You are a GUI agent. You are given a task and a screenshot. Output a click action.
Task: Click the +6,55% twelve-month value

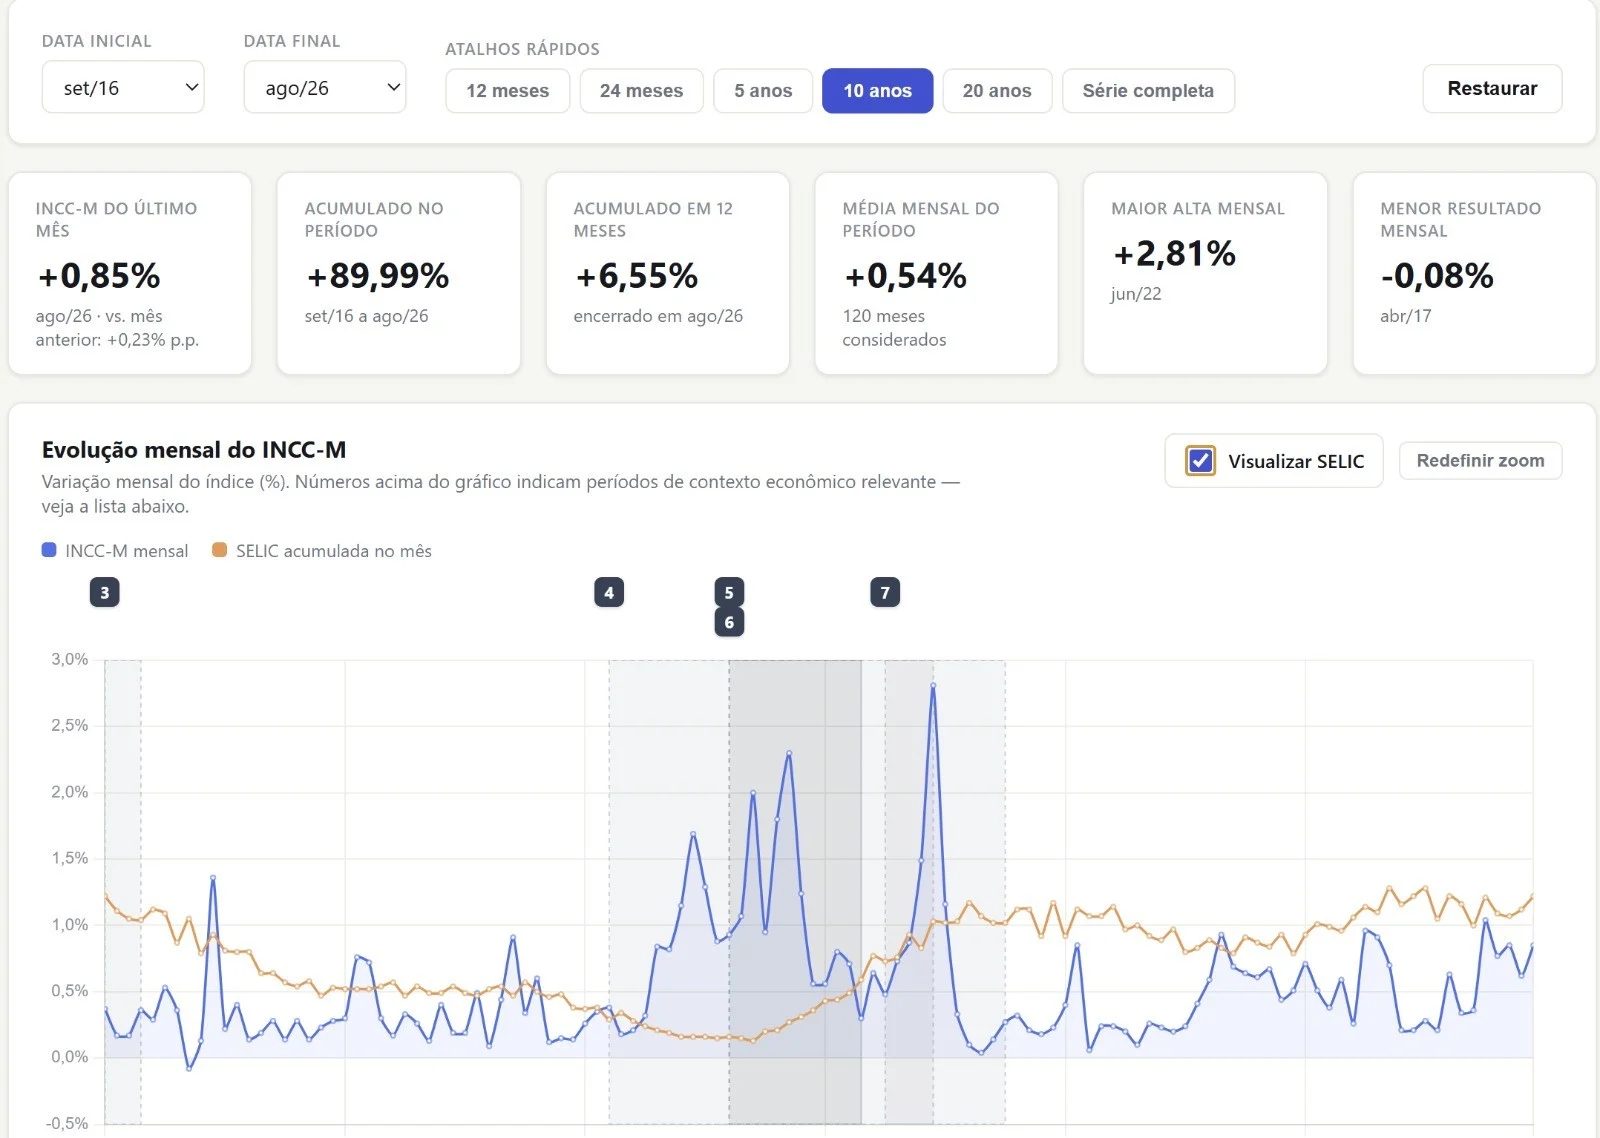(636, 275)
